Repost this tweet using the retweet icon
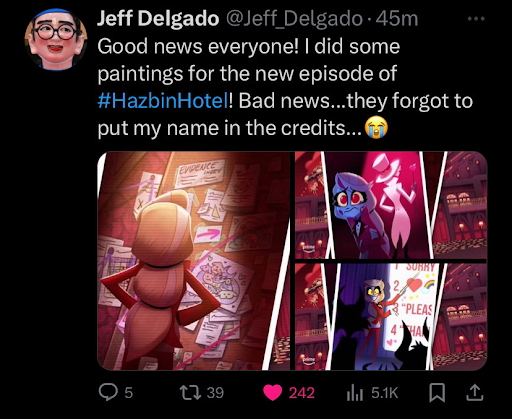 [x=190, y=392]
